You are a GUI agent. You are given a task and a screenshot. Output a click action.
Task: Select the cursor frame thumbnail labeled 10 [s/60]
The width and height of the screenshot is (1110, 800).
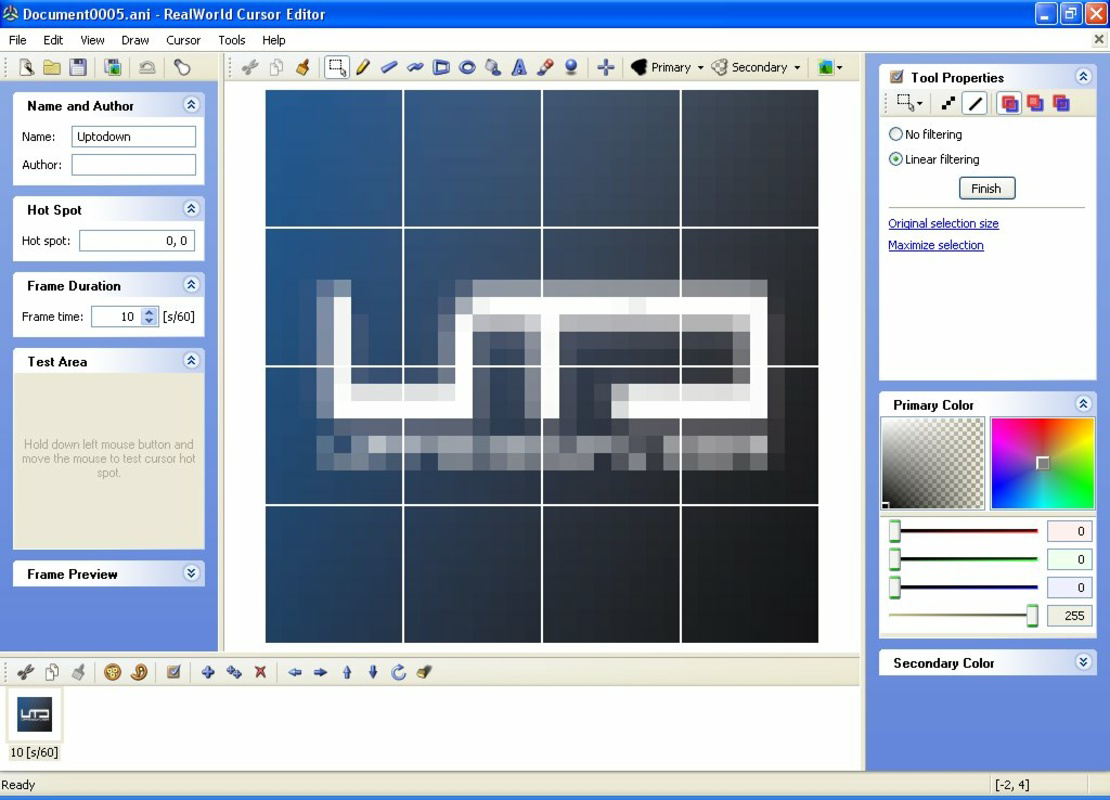coord(34,714)
